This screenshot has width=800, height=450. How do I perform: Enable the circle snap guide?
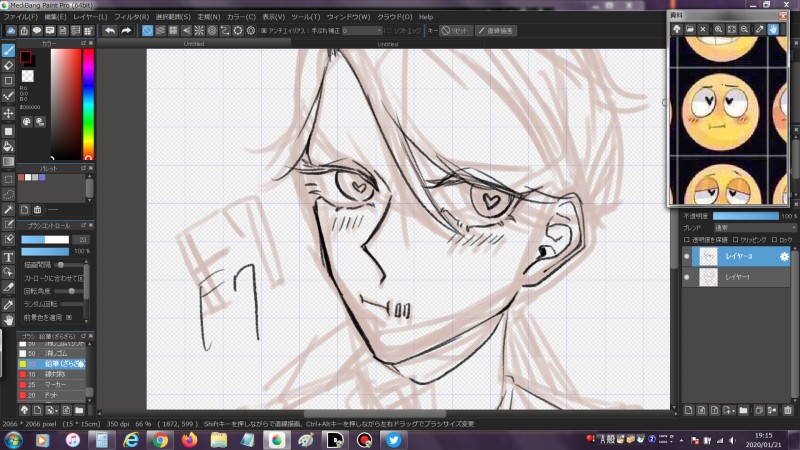pos(212,31)
